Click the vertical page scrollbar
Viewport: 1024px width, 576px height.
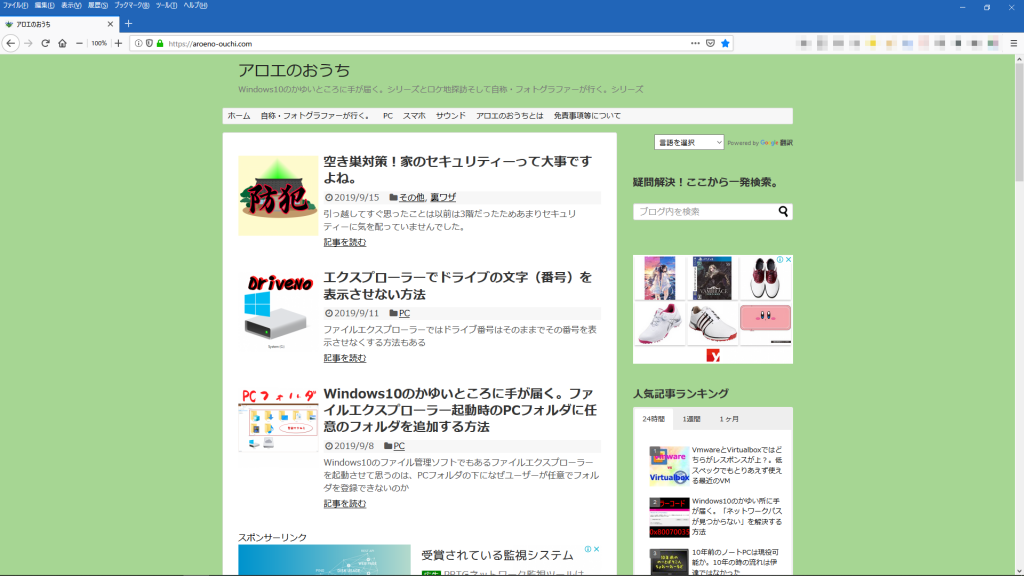click(x=1018, y=300)
